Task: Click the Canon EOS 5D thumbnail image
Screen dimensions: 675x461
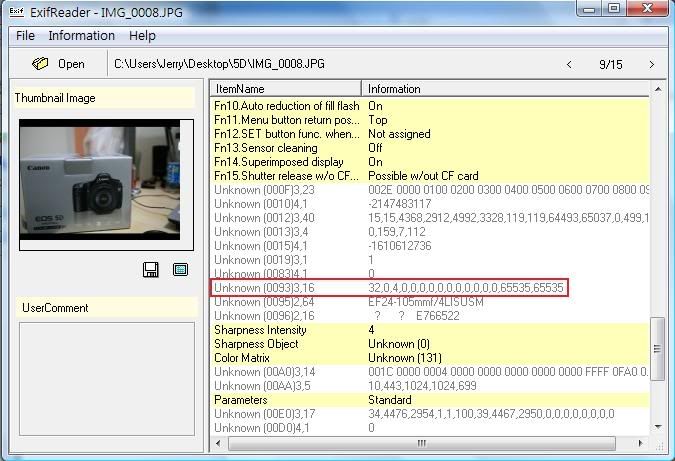Action: (100, 185)
